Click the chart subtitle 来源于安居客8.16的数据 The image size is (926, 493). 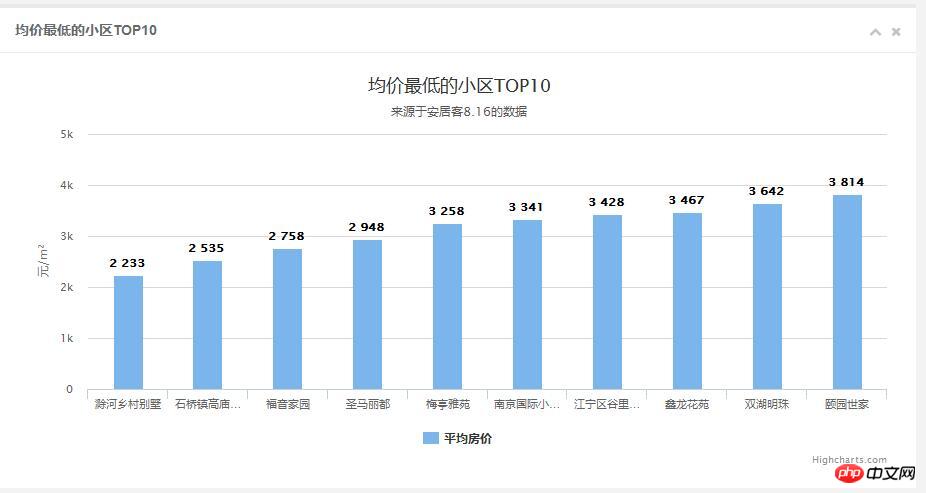coord(458,112)
